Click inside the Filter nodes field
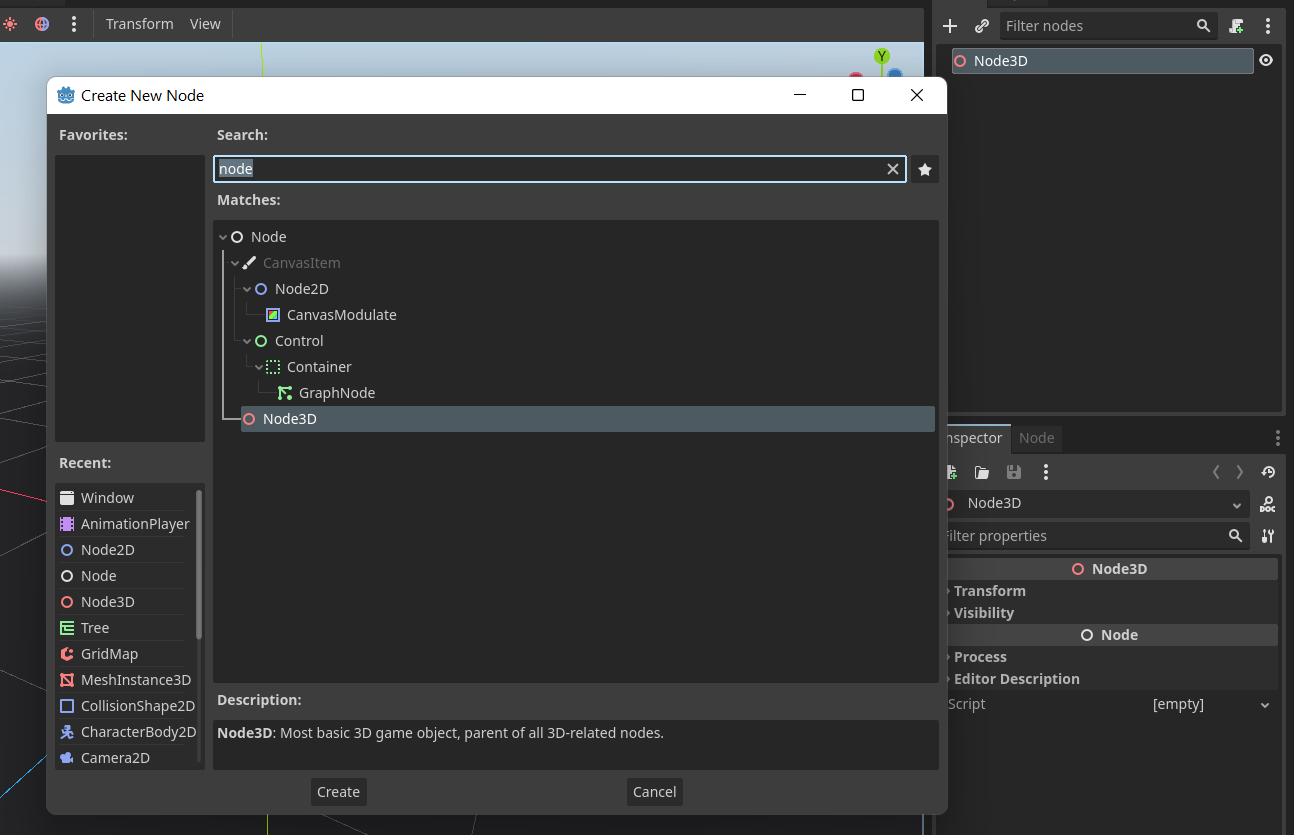 [1100, 26]
